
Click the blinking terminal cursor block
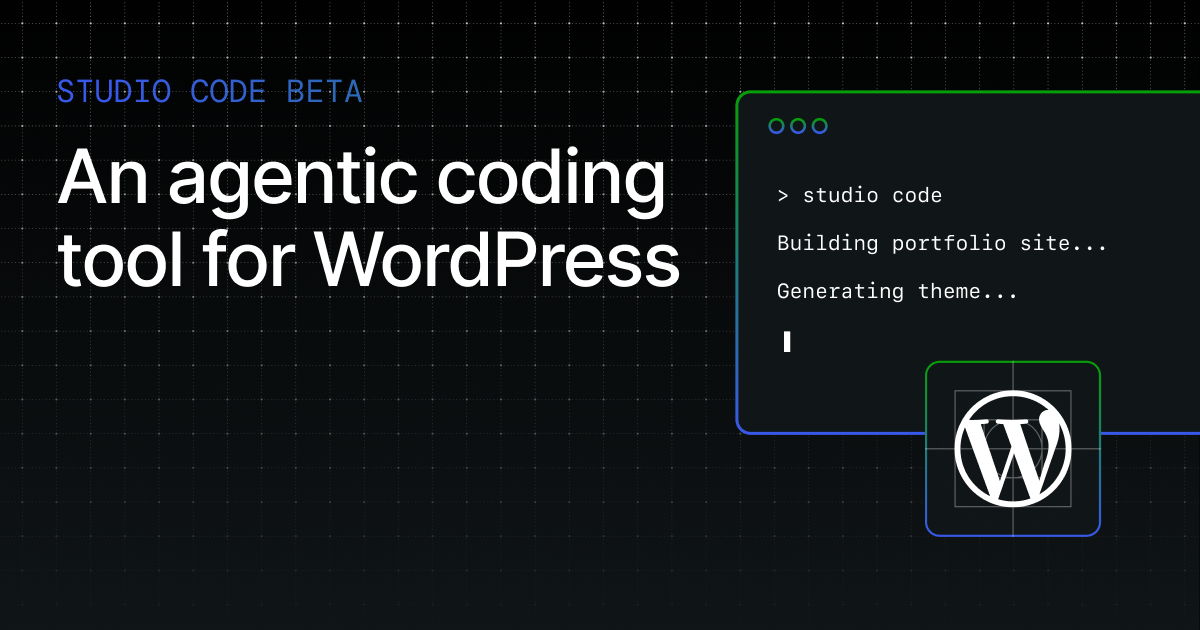click(x=787, y=342)
